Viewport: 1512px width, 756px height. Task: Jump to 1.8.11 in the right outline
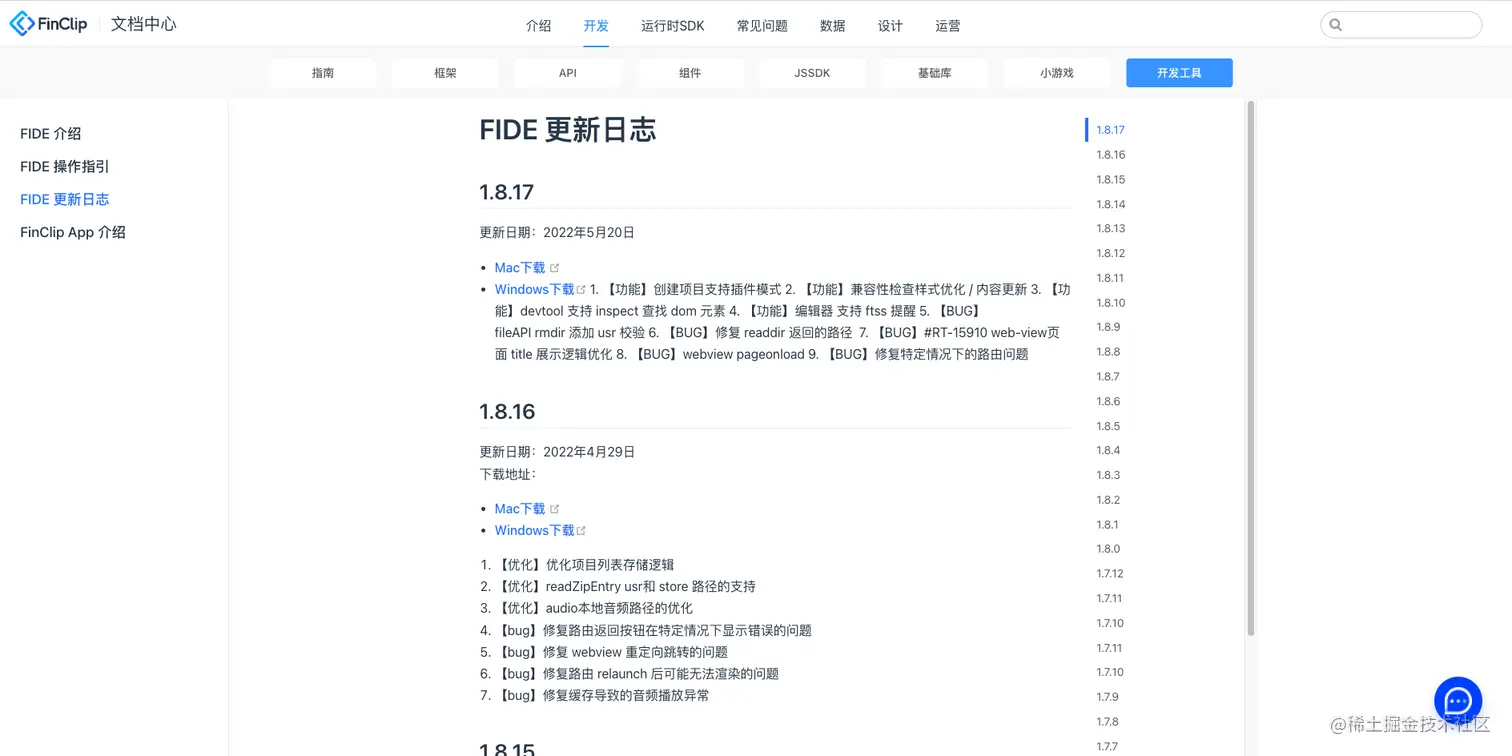(x=1110, y=278)
